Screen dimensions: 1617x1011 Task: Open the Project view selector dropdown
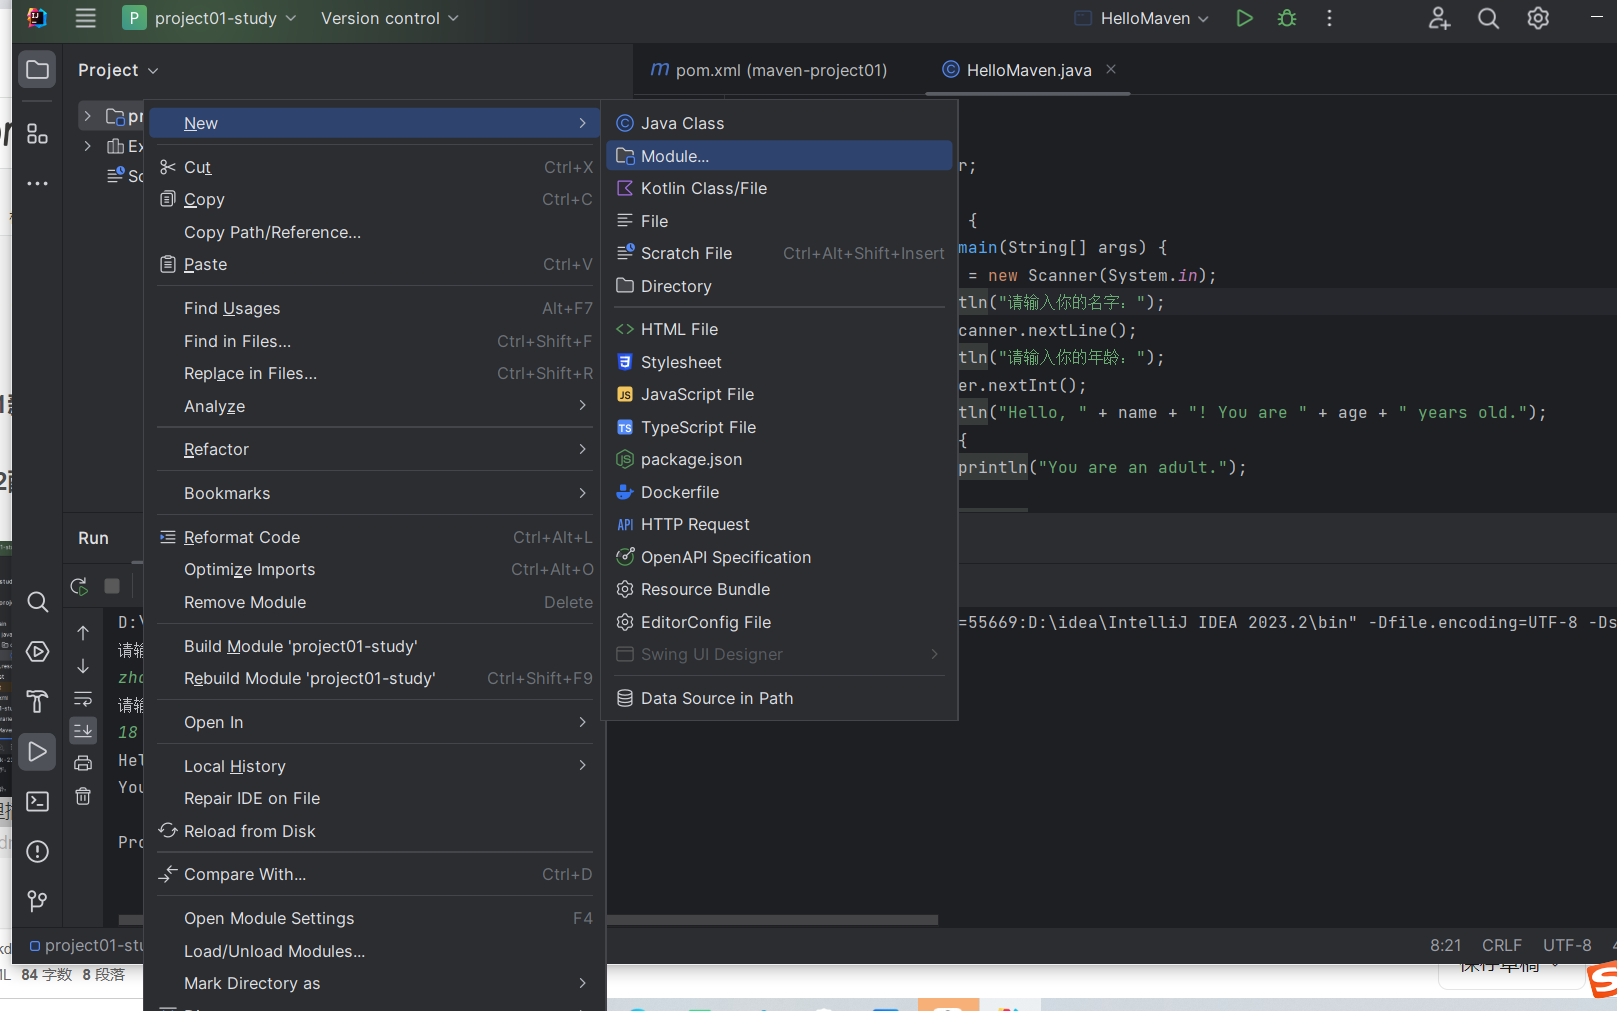(118, 70)
